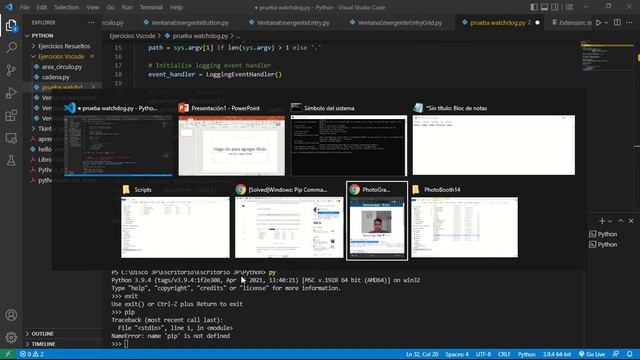Open the Extensions view

click(x=11, y=116)
